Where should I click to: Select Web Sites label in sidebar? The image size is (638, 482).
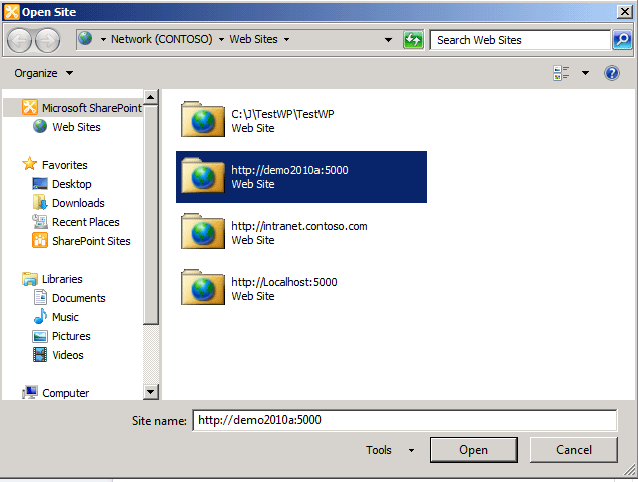click(76, 127)
